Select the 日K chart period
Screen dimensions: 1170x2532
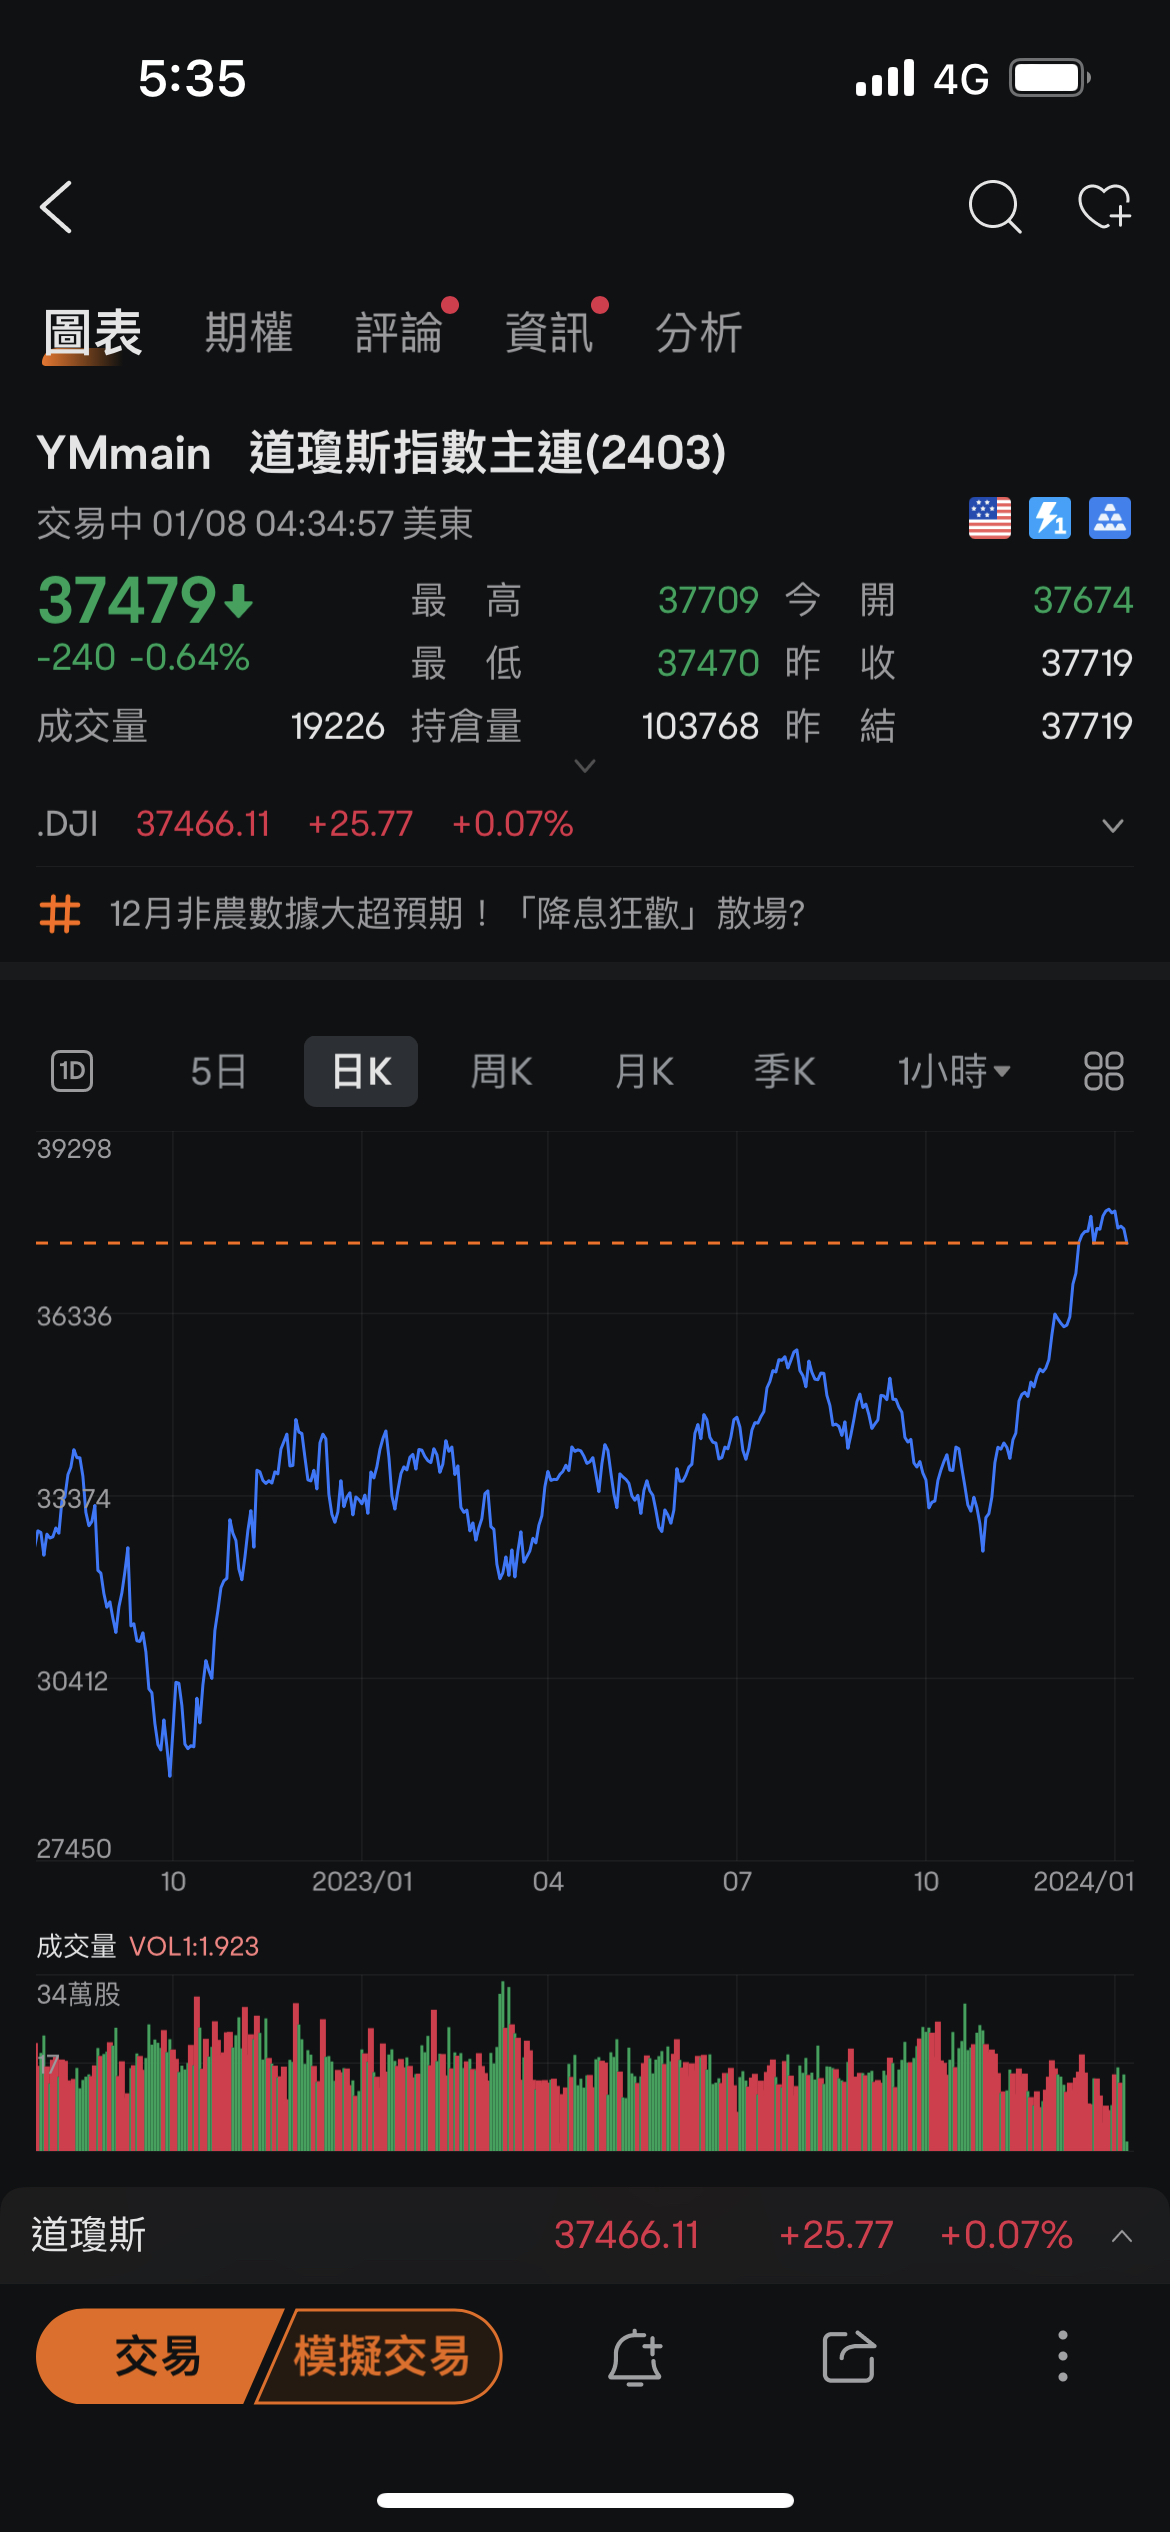click(x=361, y=1071)
